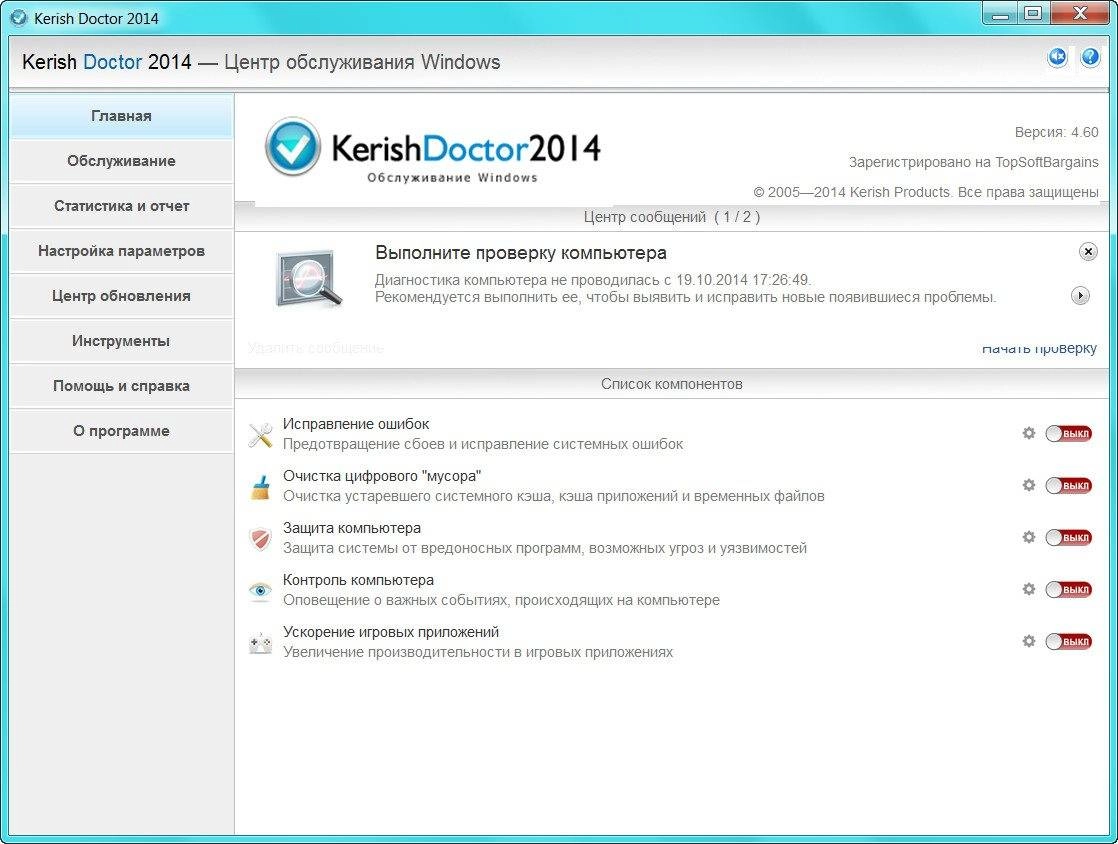The image size is (1118, 844).
Task: Click Защита компьютера component title
Action: (x=352, y=528)
